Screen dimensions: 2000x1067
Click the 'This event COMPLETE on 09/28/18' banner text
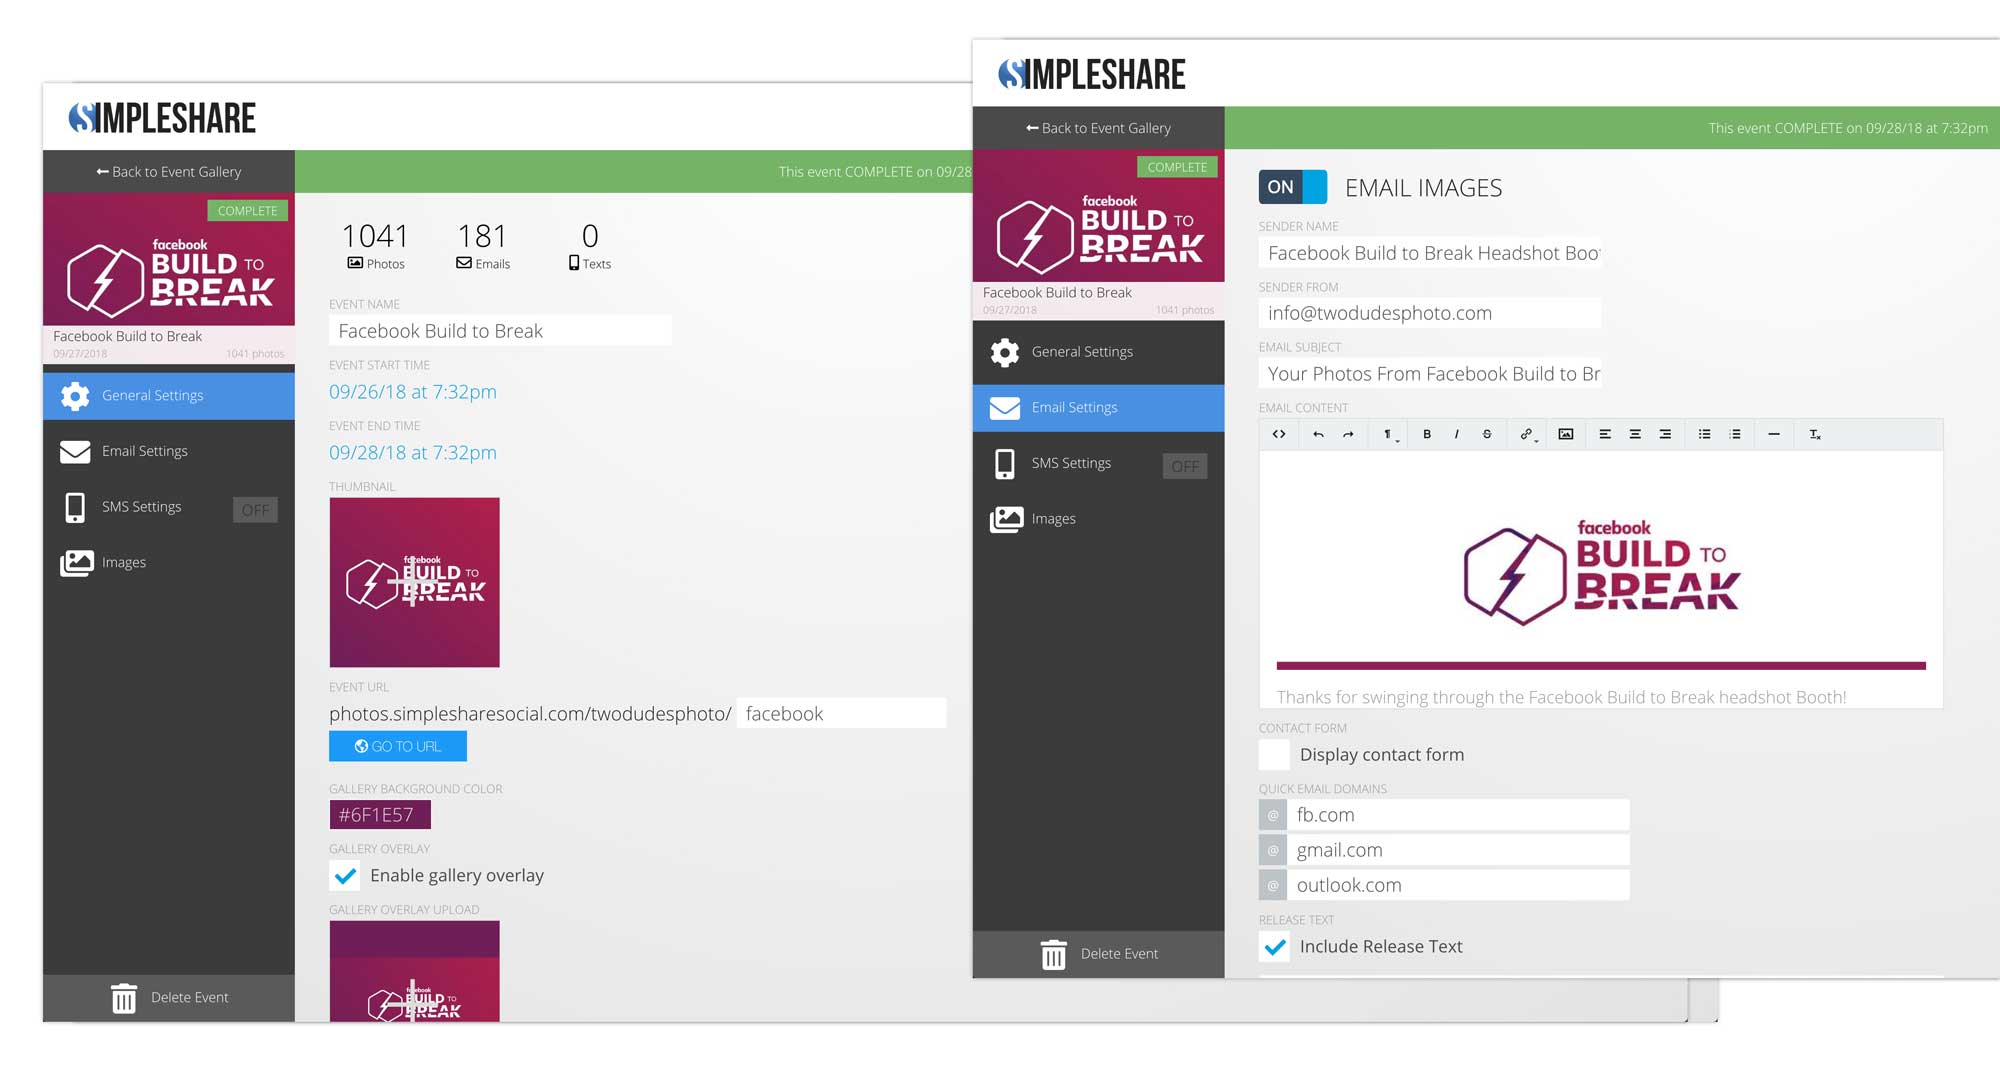pos(1848,128)
